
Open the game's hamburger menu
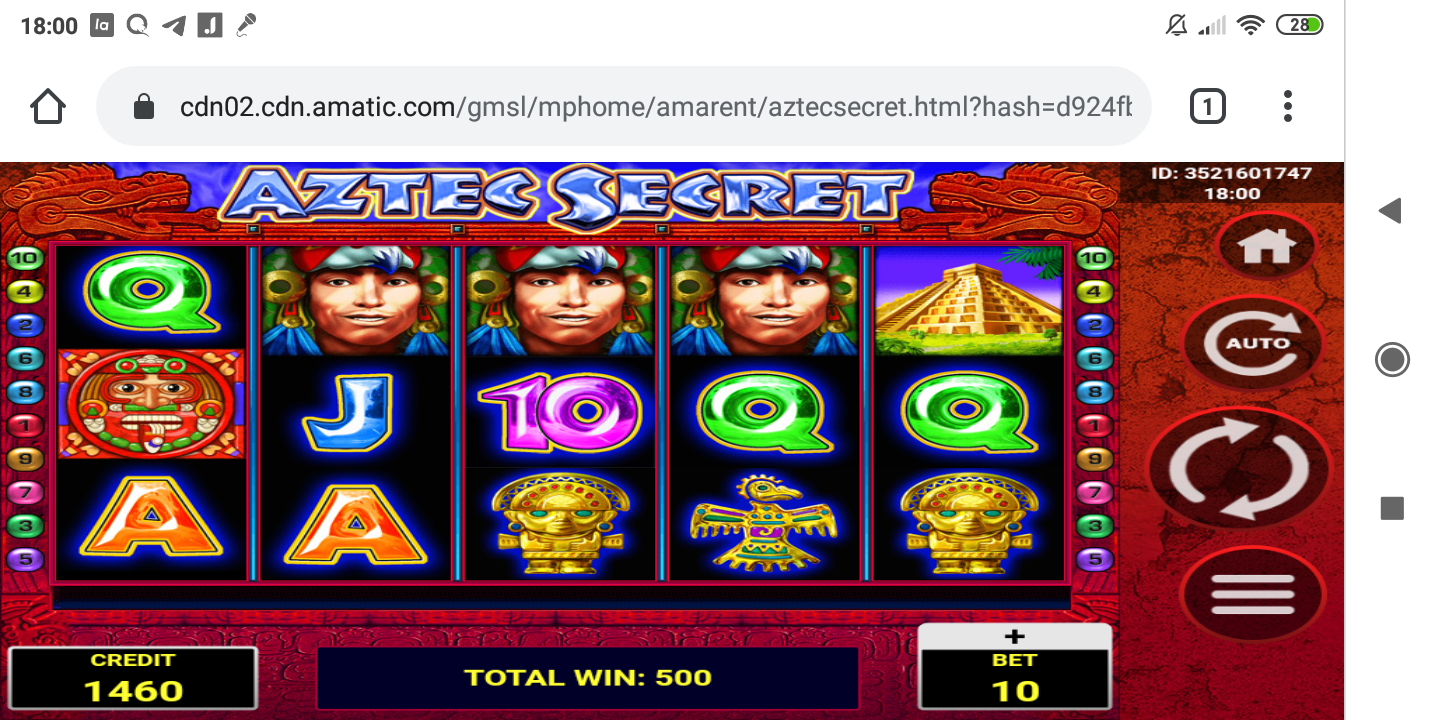1252,595
